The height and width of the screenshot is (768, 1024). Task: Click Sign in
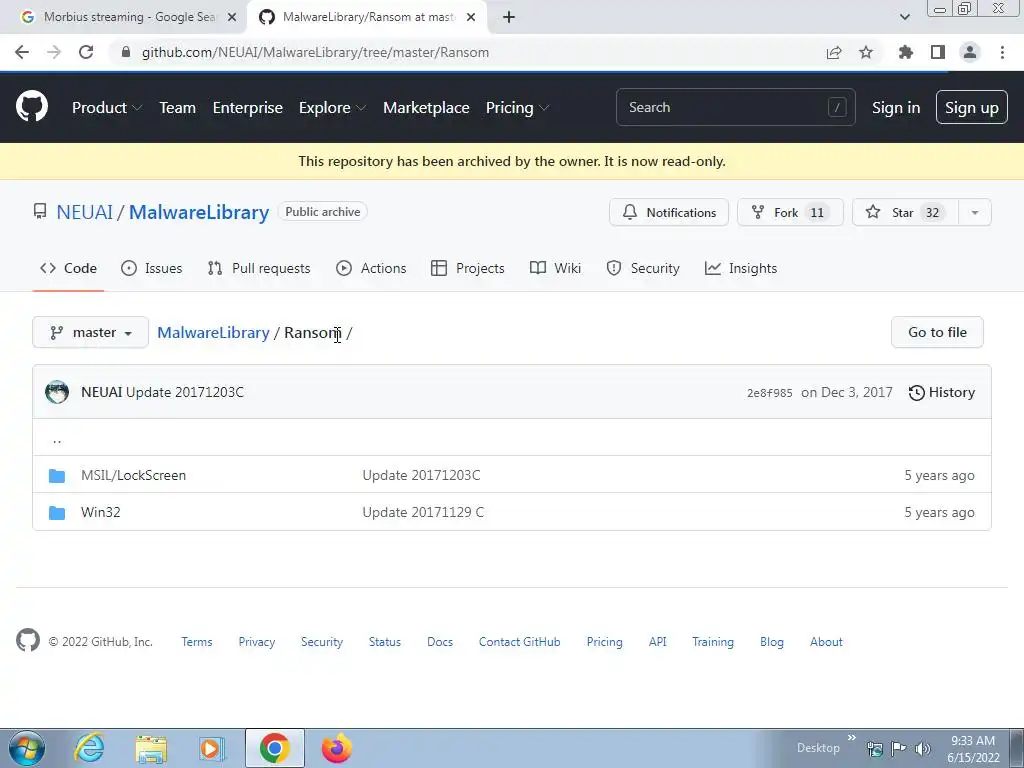coord(895,108)
